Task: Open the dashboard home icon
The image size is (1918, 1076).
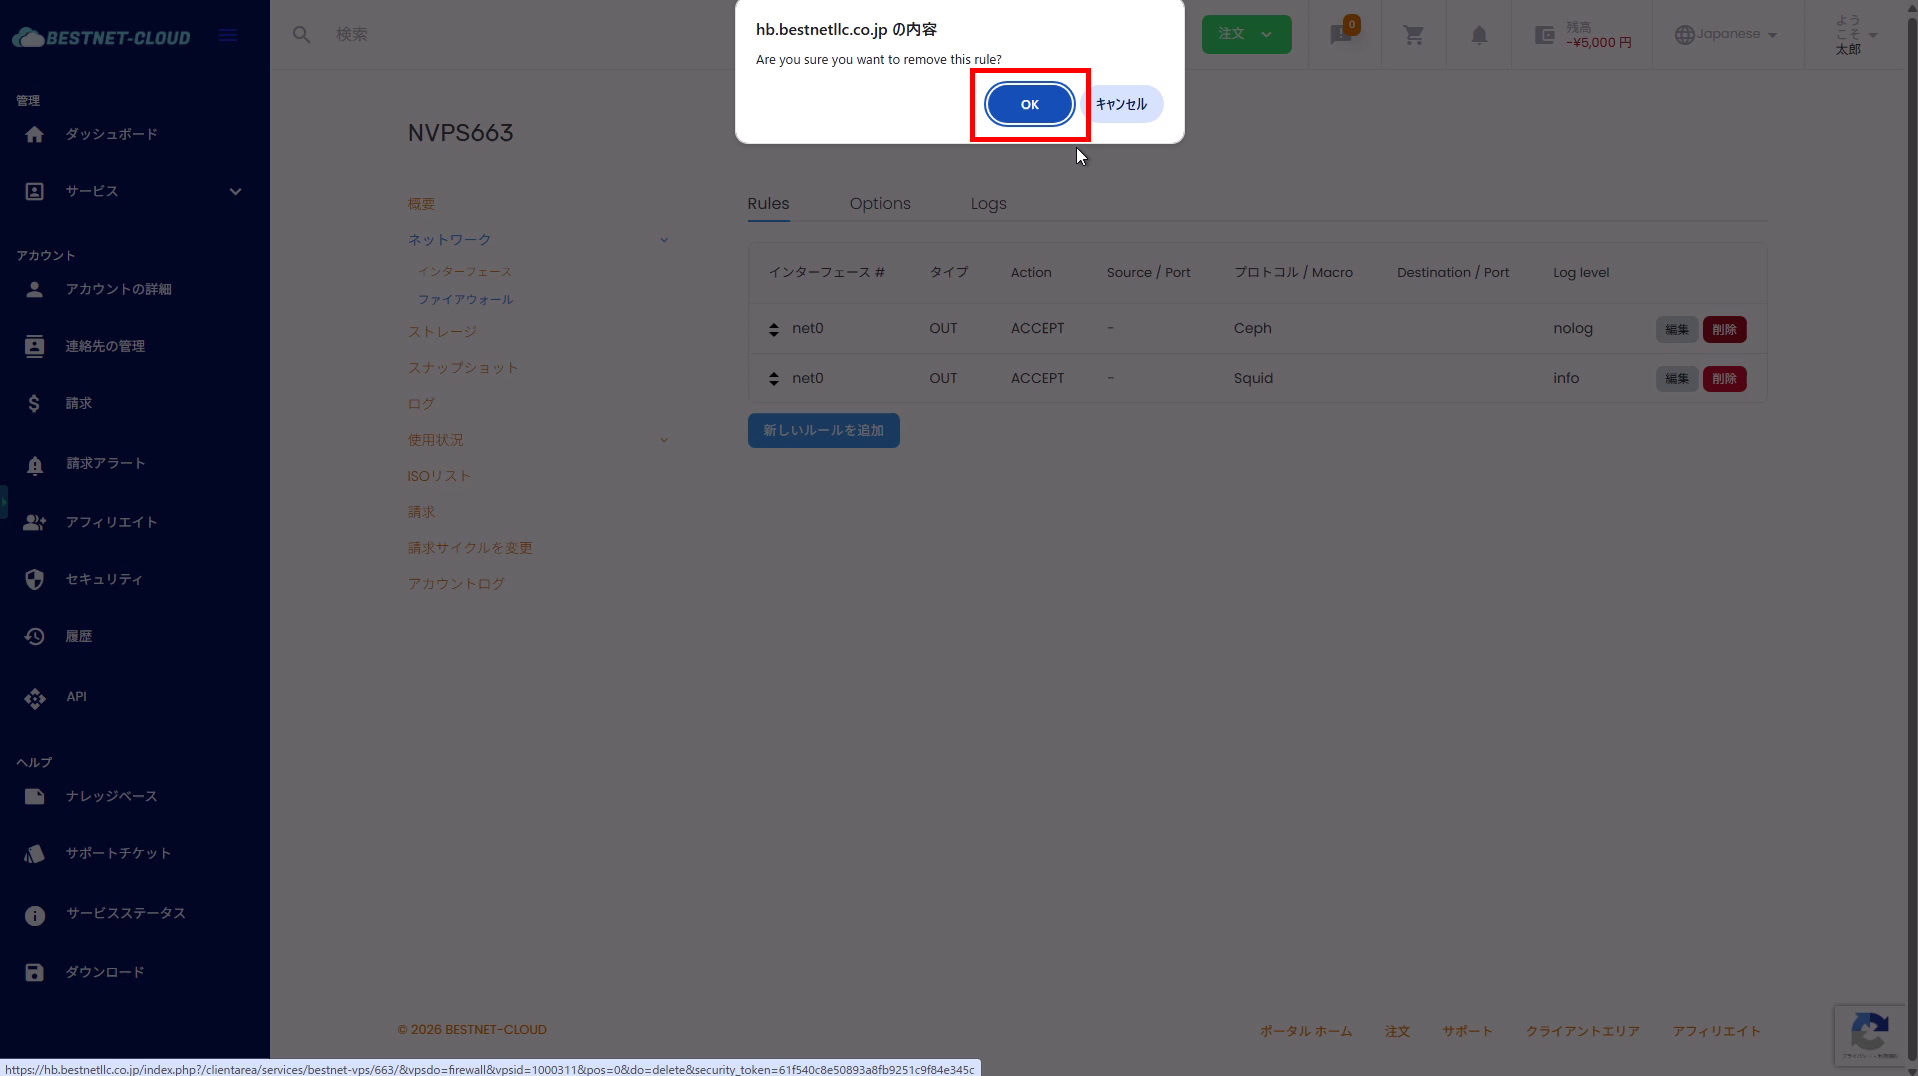Action: 35,135
